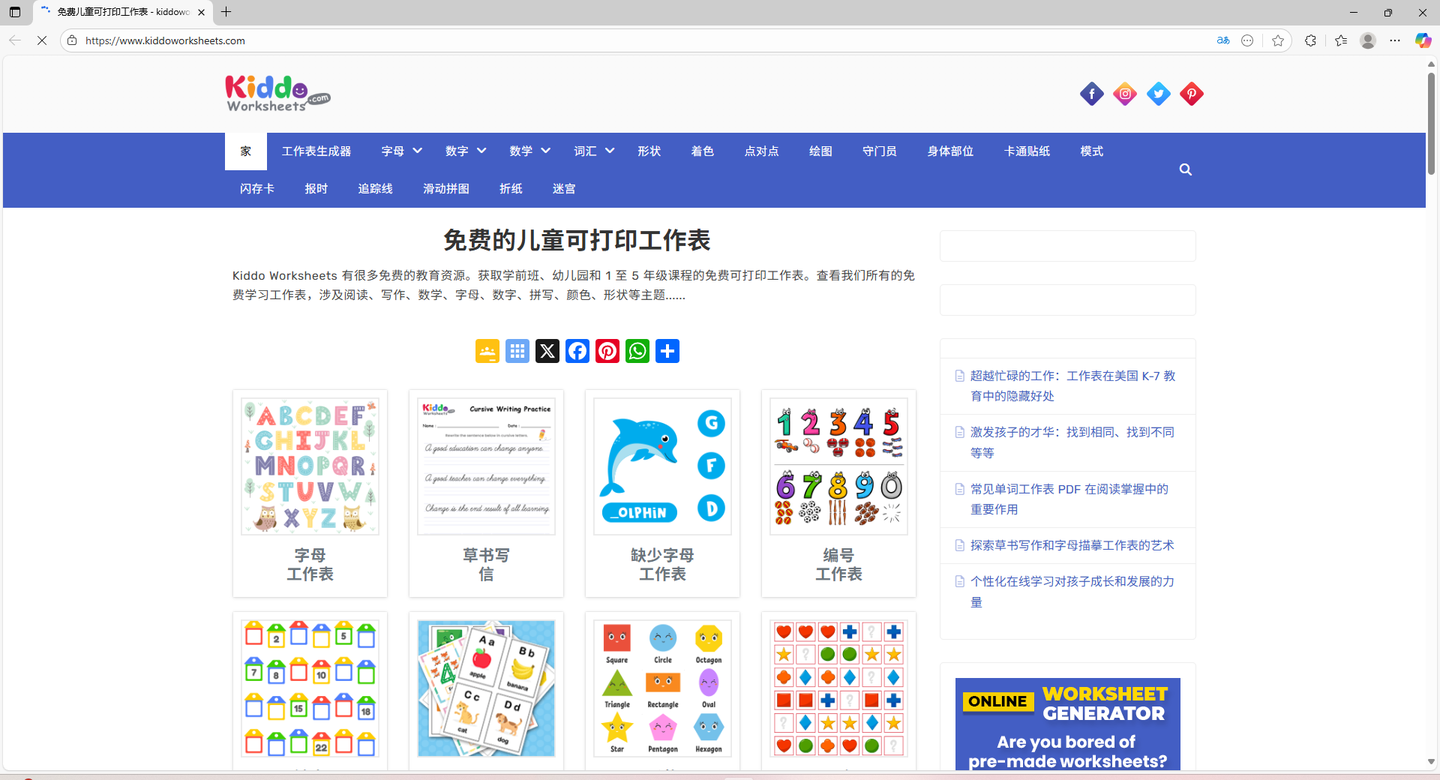Open the 点对点 menu item
This screenshot has height=780, width=1440.
pyautogui.click(x=761, y=151)
